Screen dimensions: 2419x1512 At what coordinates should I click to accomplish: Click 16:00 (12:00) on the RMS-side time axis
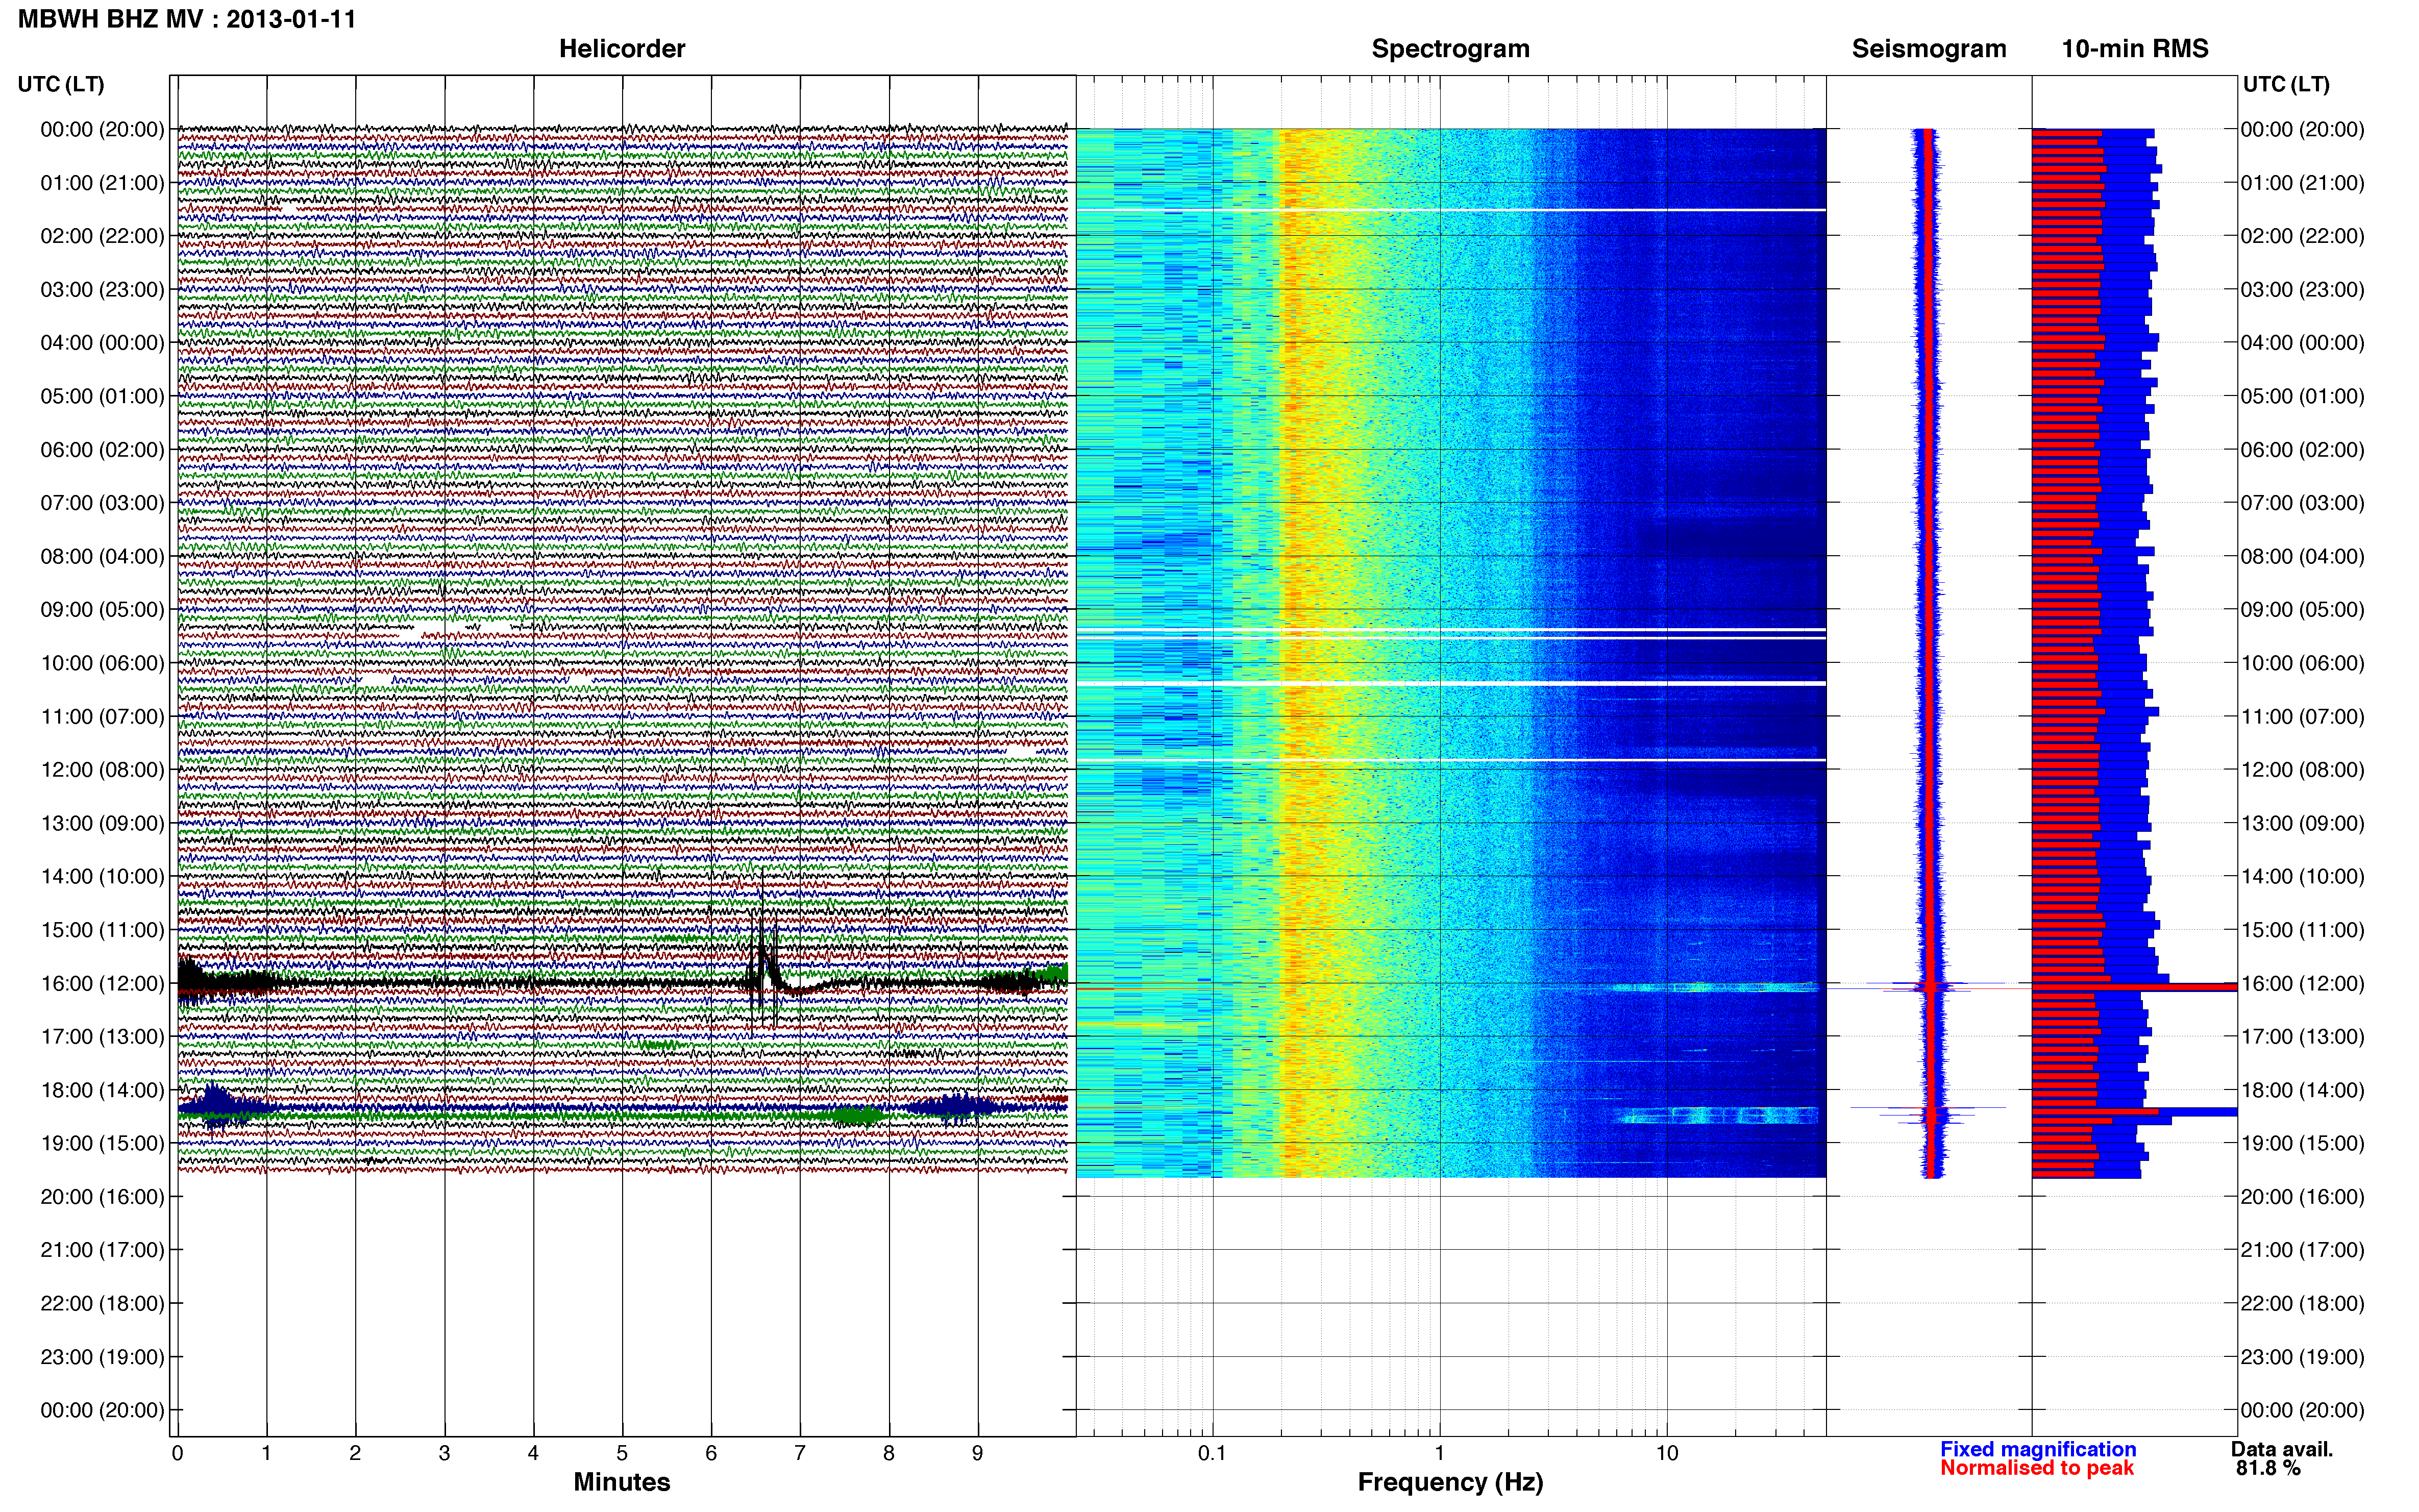pos(2302,983)
